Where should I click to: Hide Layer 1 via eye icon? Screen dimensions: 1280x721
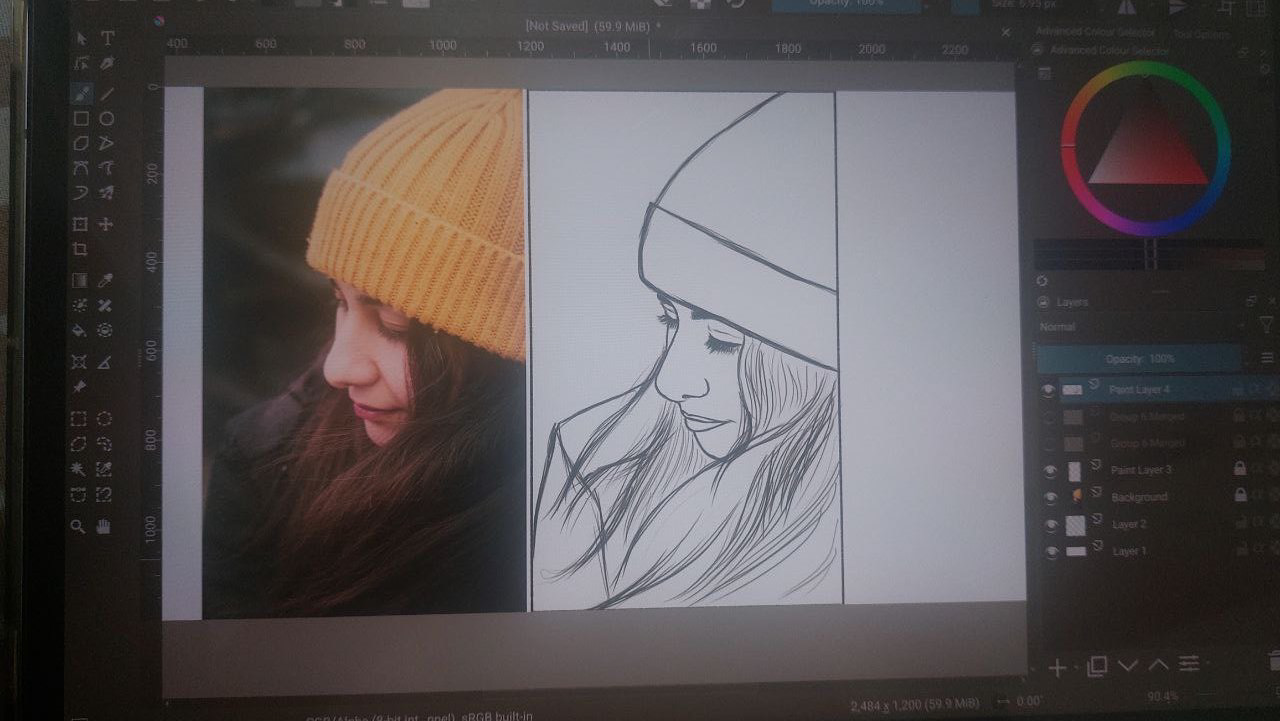coord(1051,551)
